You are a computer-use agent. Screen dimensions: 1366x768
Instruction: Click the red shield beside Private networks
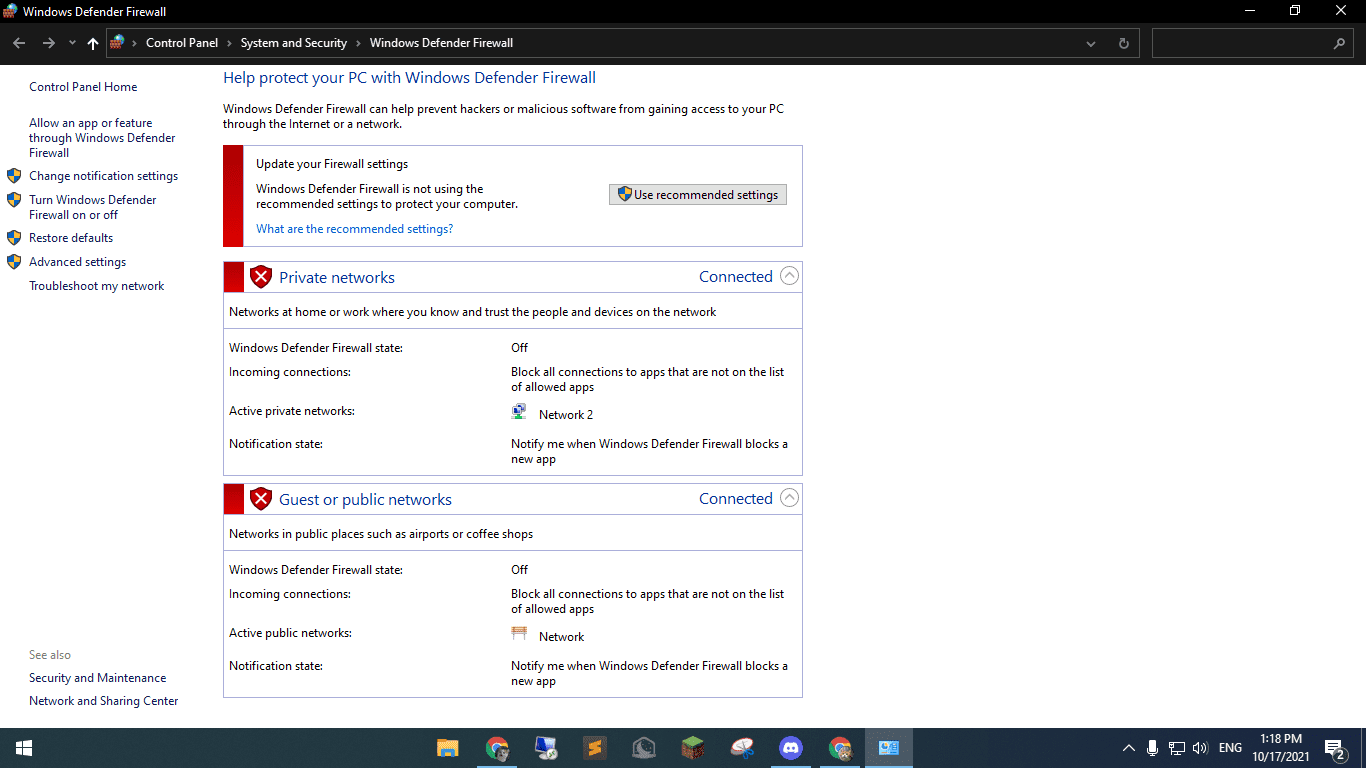(x=261, y=277)
